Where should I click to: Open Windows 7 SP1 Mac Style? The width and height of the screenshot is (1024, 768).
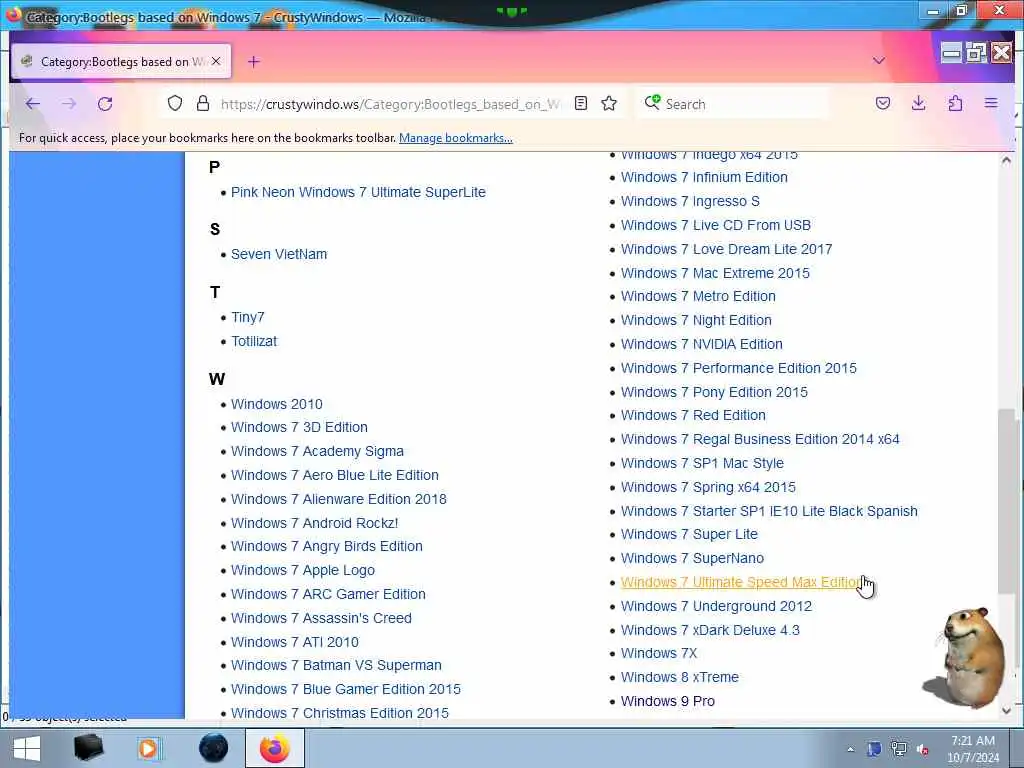(x=702, y=463)
